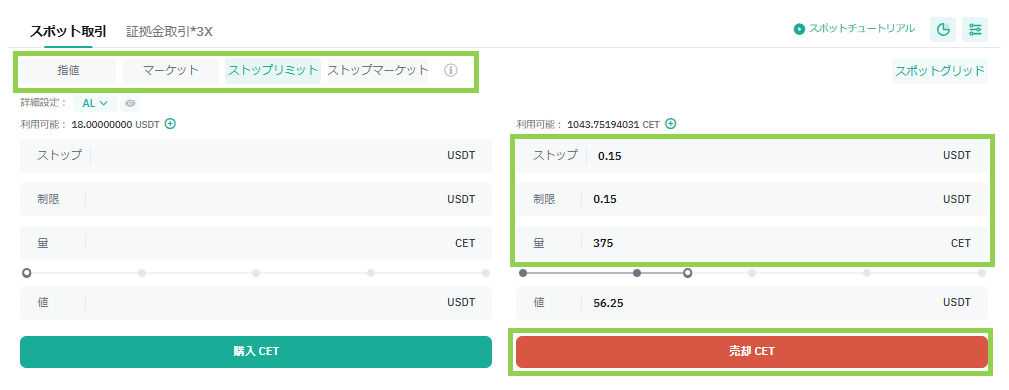Open the スポットグリッド button
This screenshot has height=390, width=1009.
pyautogui.click(x=940, y=71)
